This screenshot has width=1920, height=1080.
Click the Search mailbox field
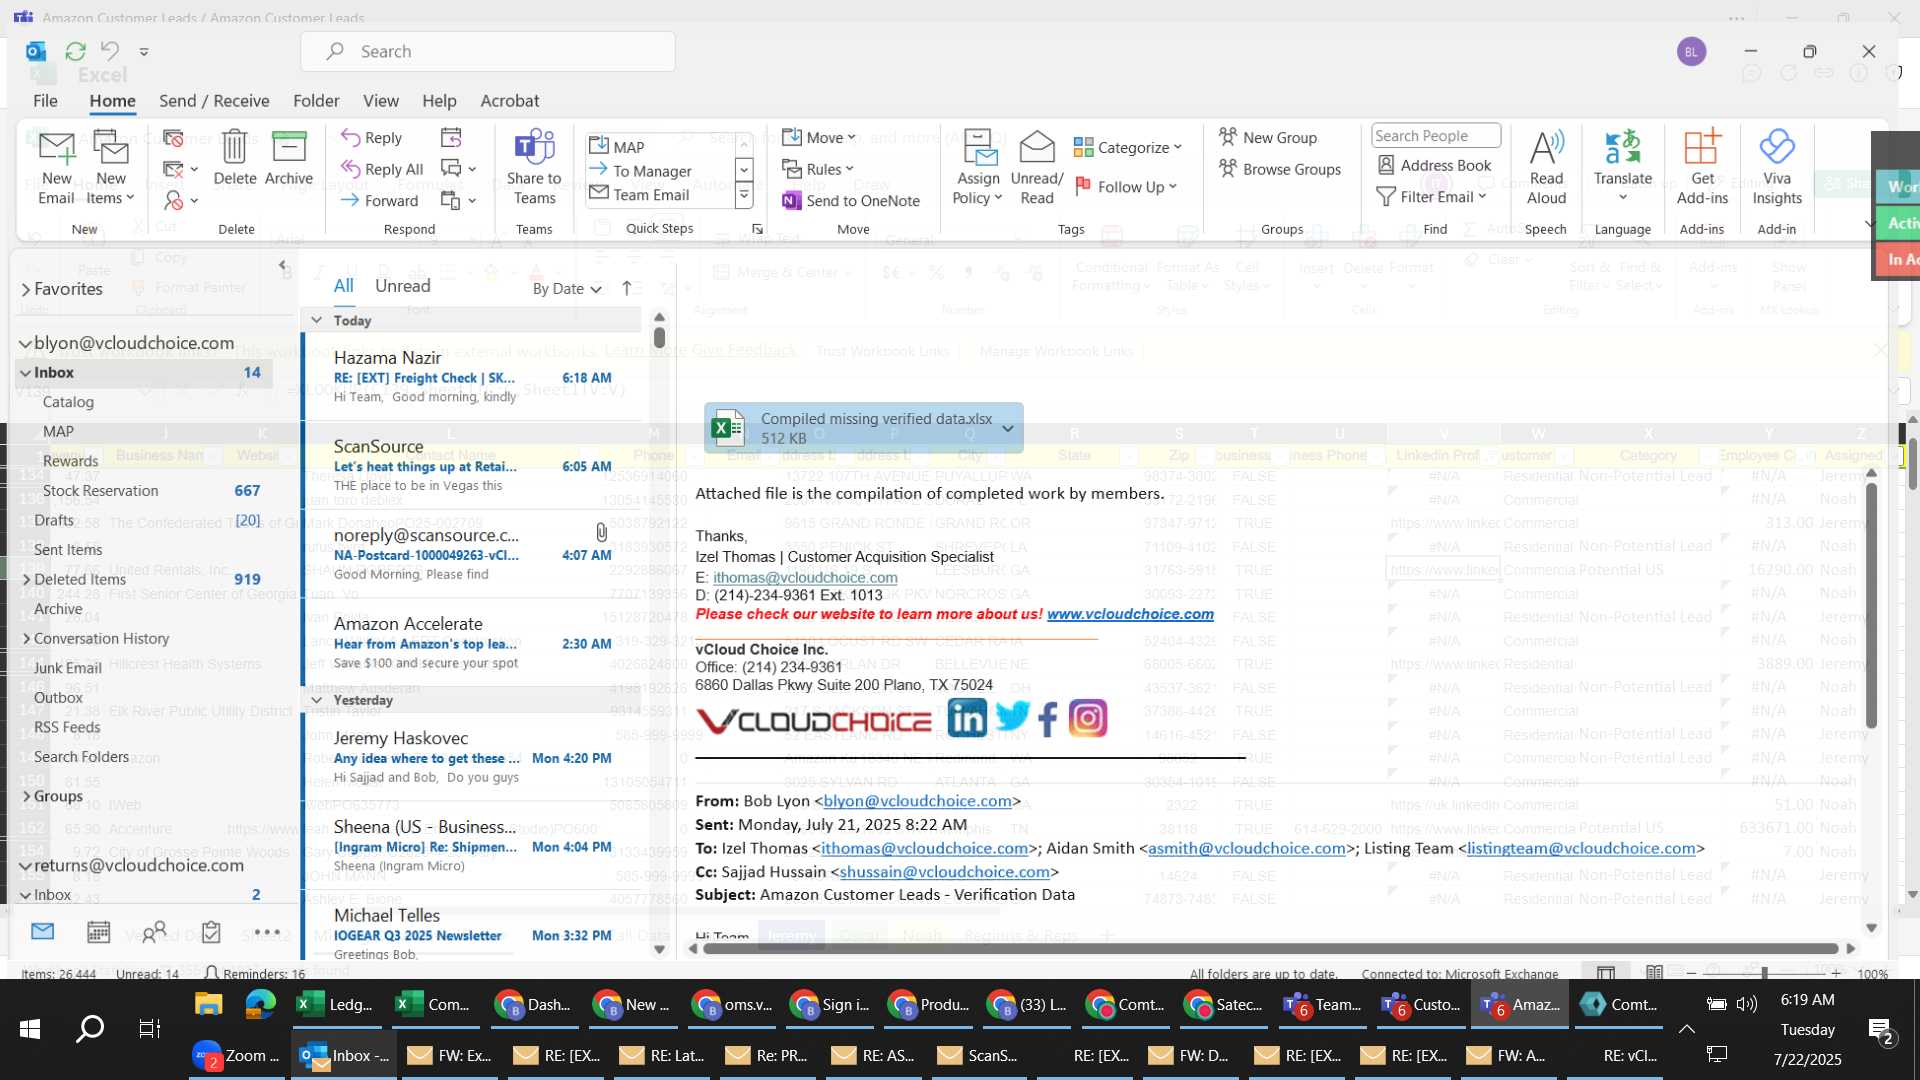pyautogui.click(x=488, y=51)
